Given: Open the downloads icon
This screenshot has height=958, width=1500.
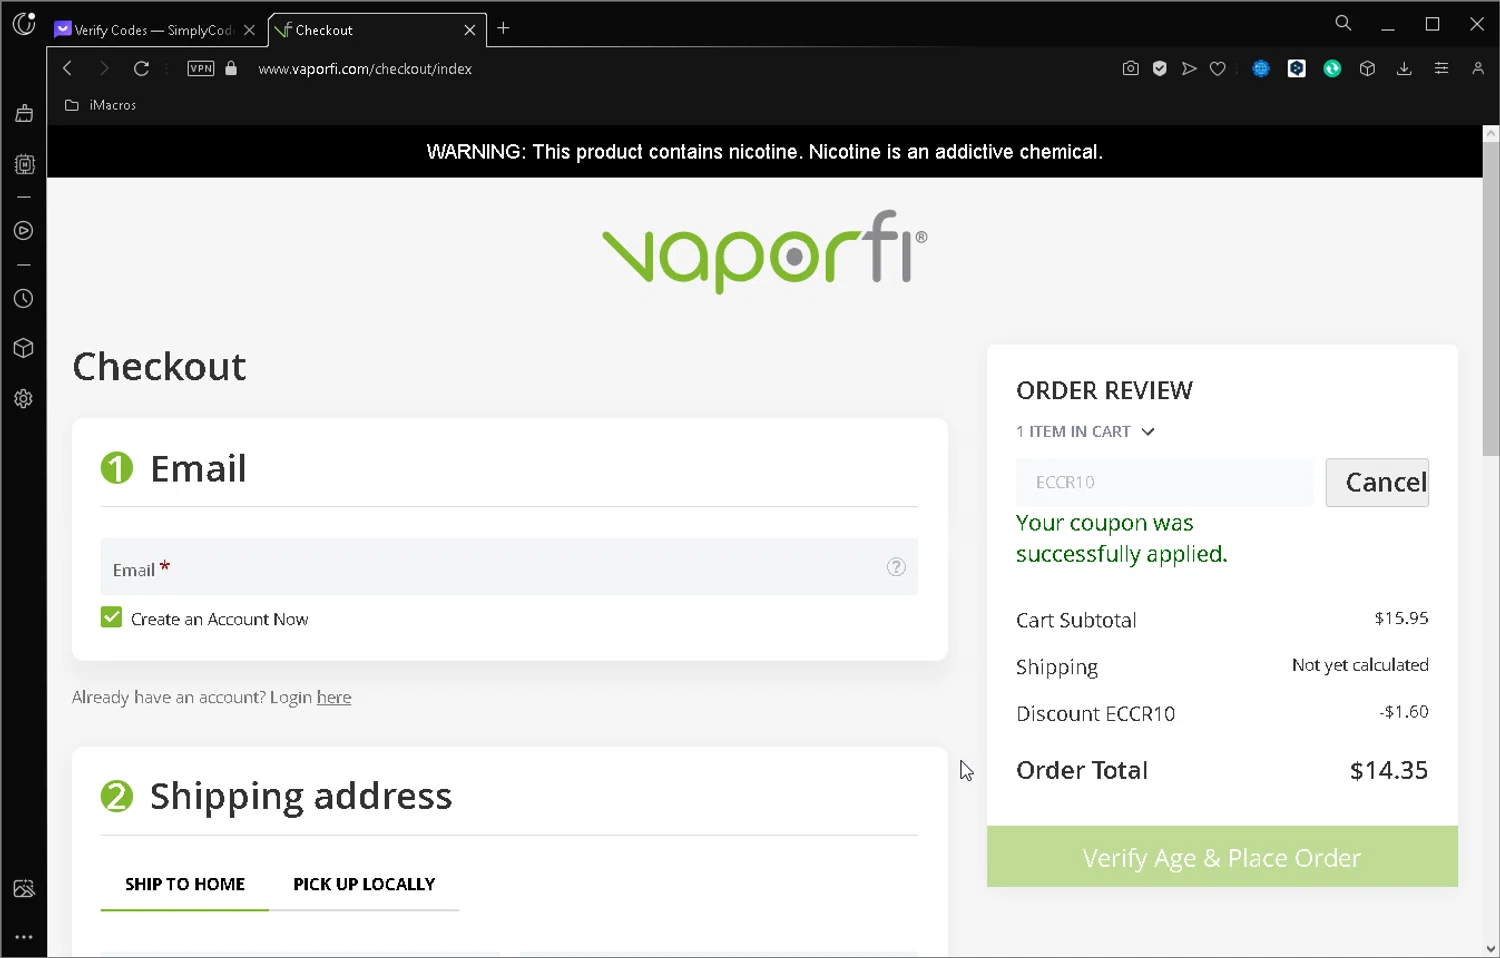Looking at the screenshot, I should [x=1404, y=68].
